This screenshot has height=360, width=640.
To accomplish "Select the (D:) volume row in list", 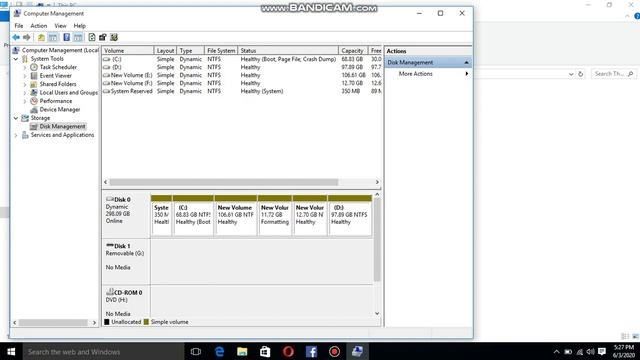I will [x=242, y=67].
